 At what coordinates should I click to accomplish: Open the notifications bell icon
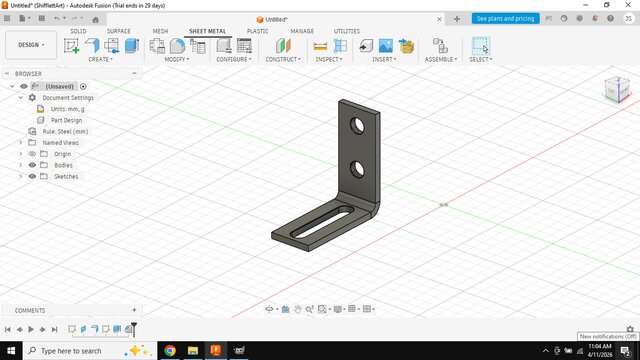(595, 18)
